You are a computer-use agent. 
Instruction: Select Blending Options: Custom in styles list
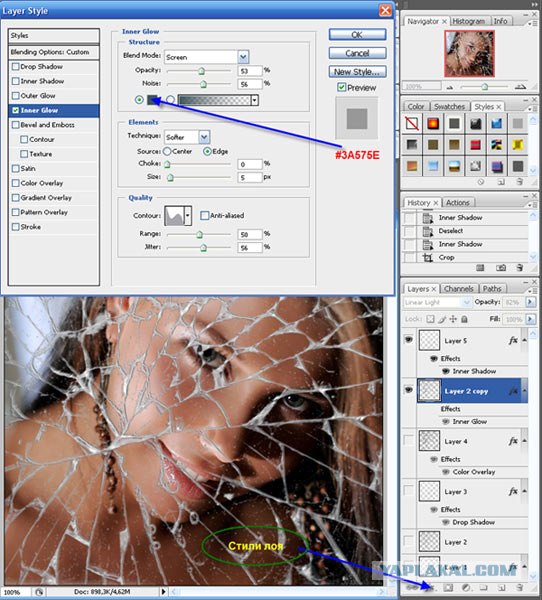point(54,52)
